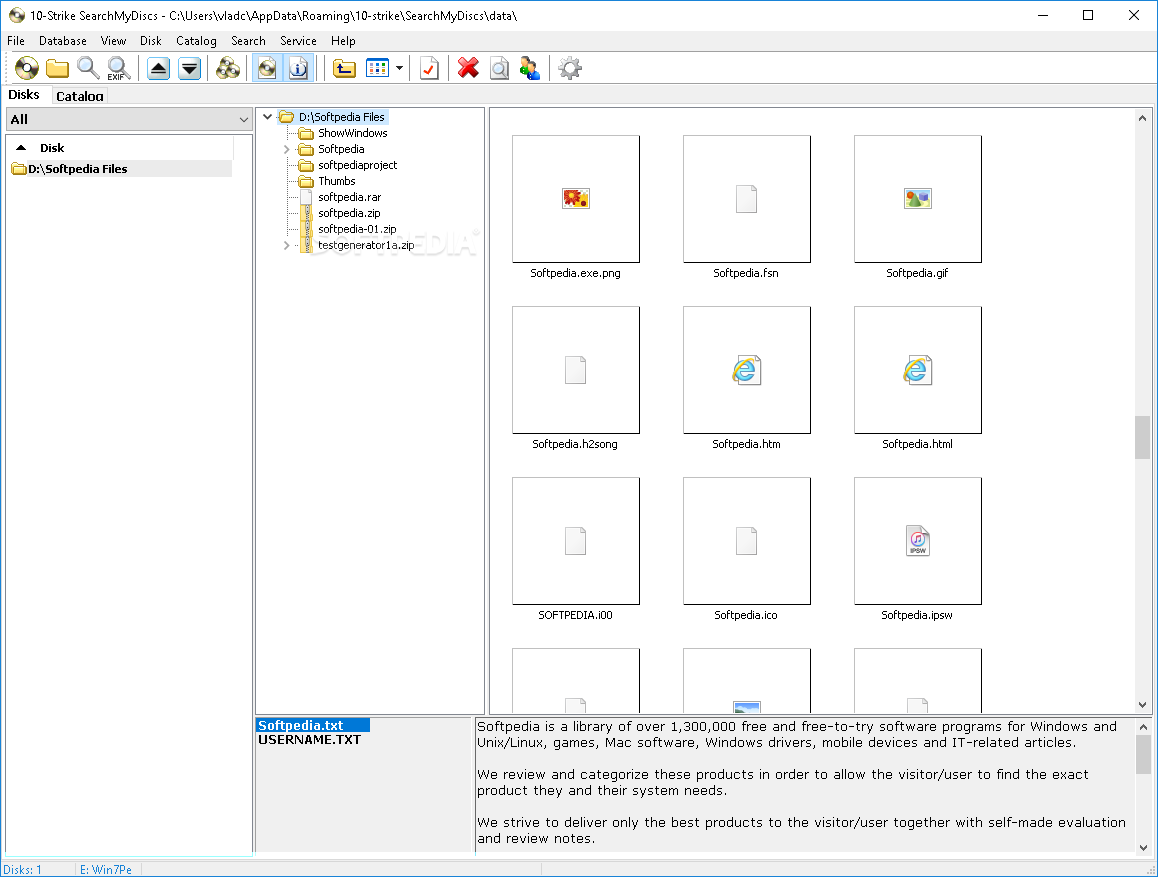
Task: Click the E: Win7Pe status bar entry
Action: tap(106, 870)
